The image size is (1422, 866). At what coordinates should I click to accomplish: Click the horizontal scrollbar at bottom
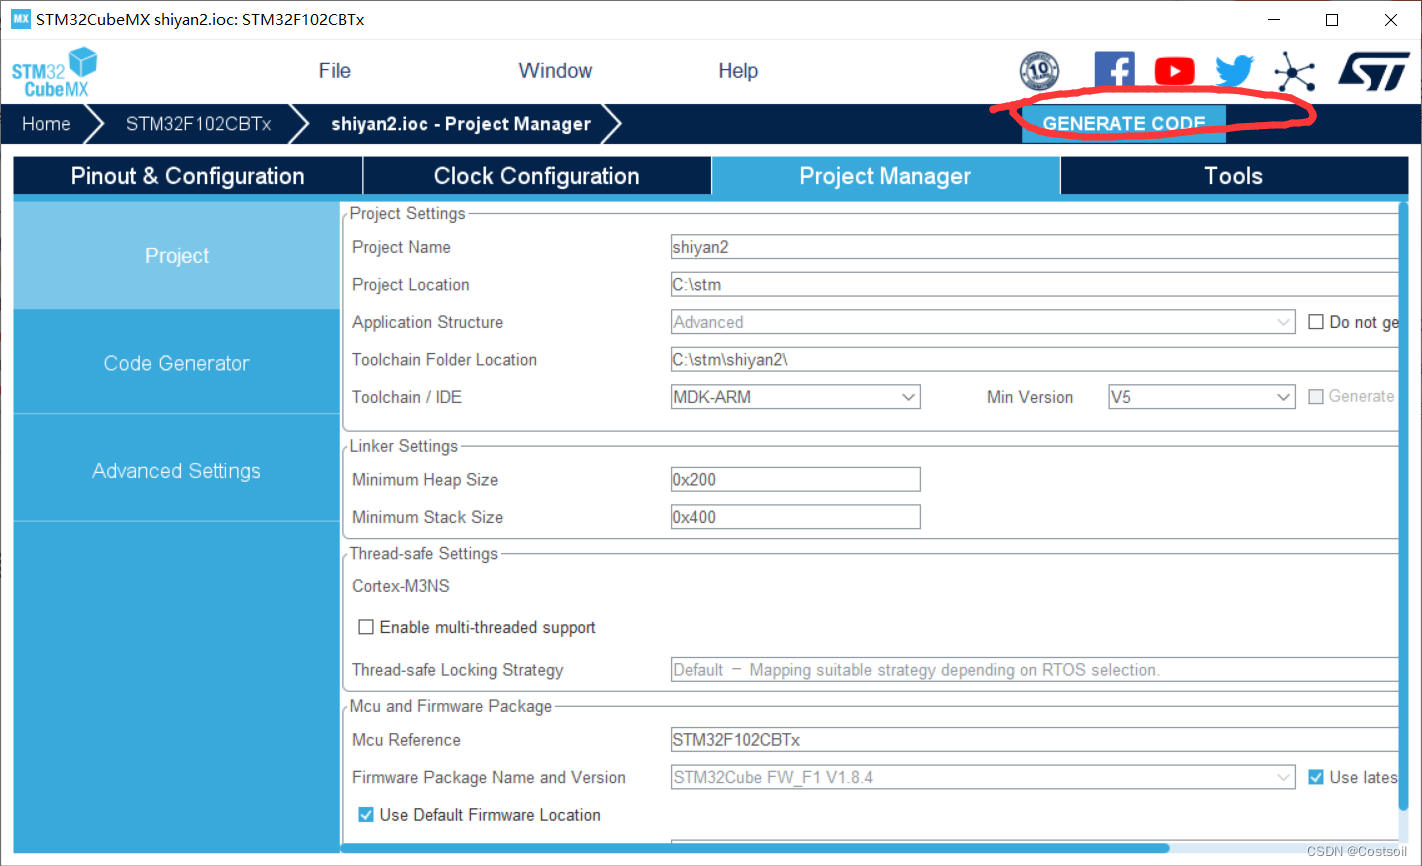[x=755, y=849]
